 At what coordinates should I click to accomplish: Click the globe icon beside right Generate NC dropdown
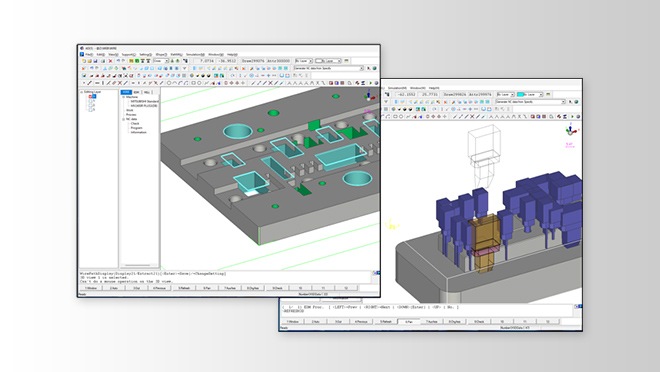click(576, 102)
